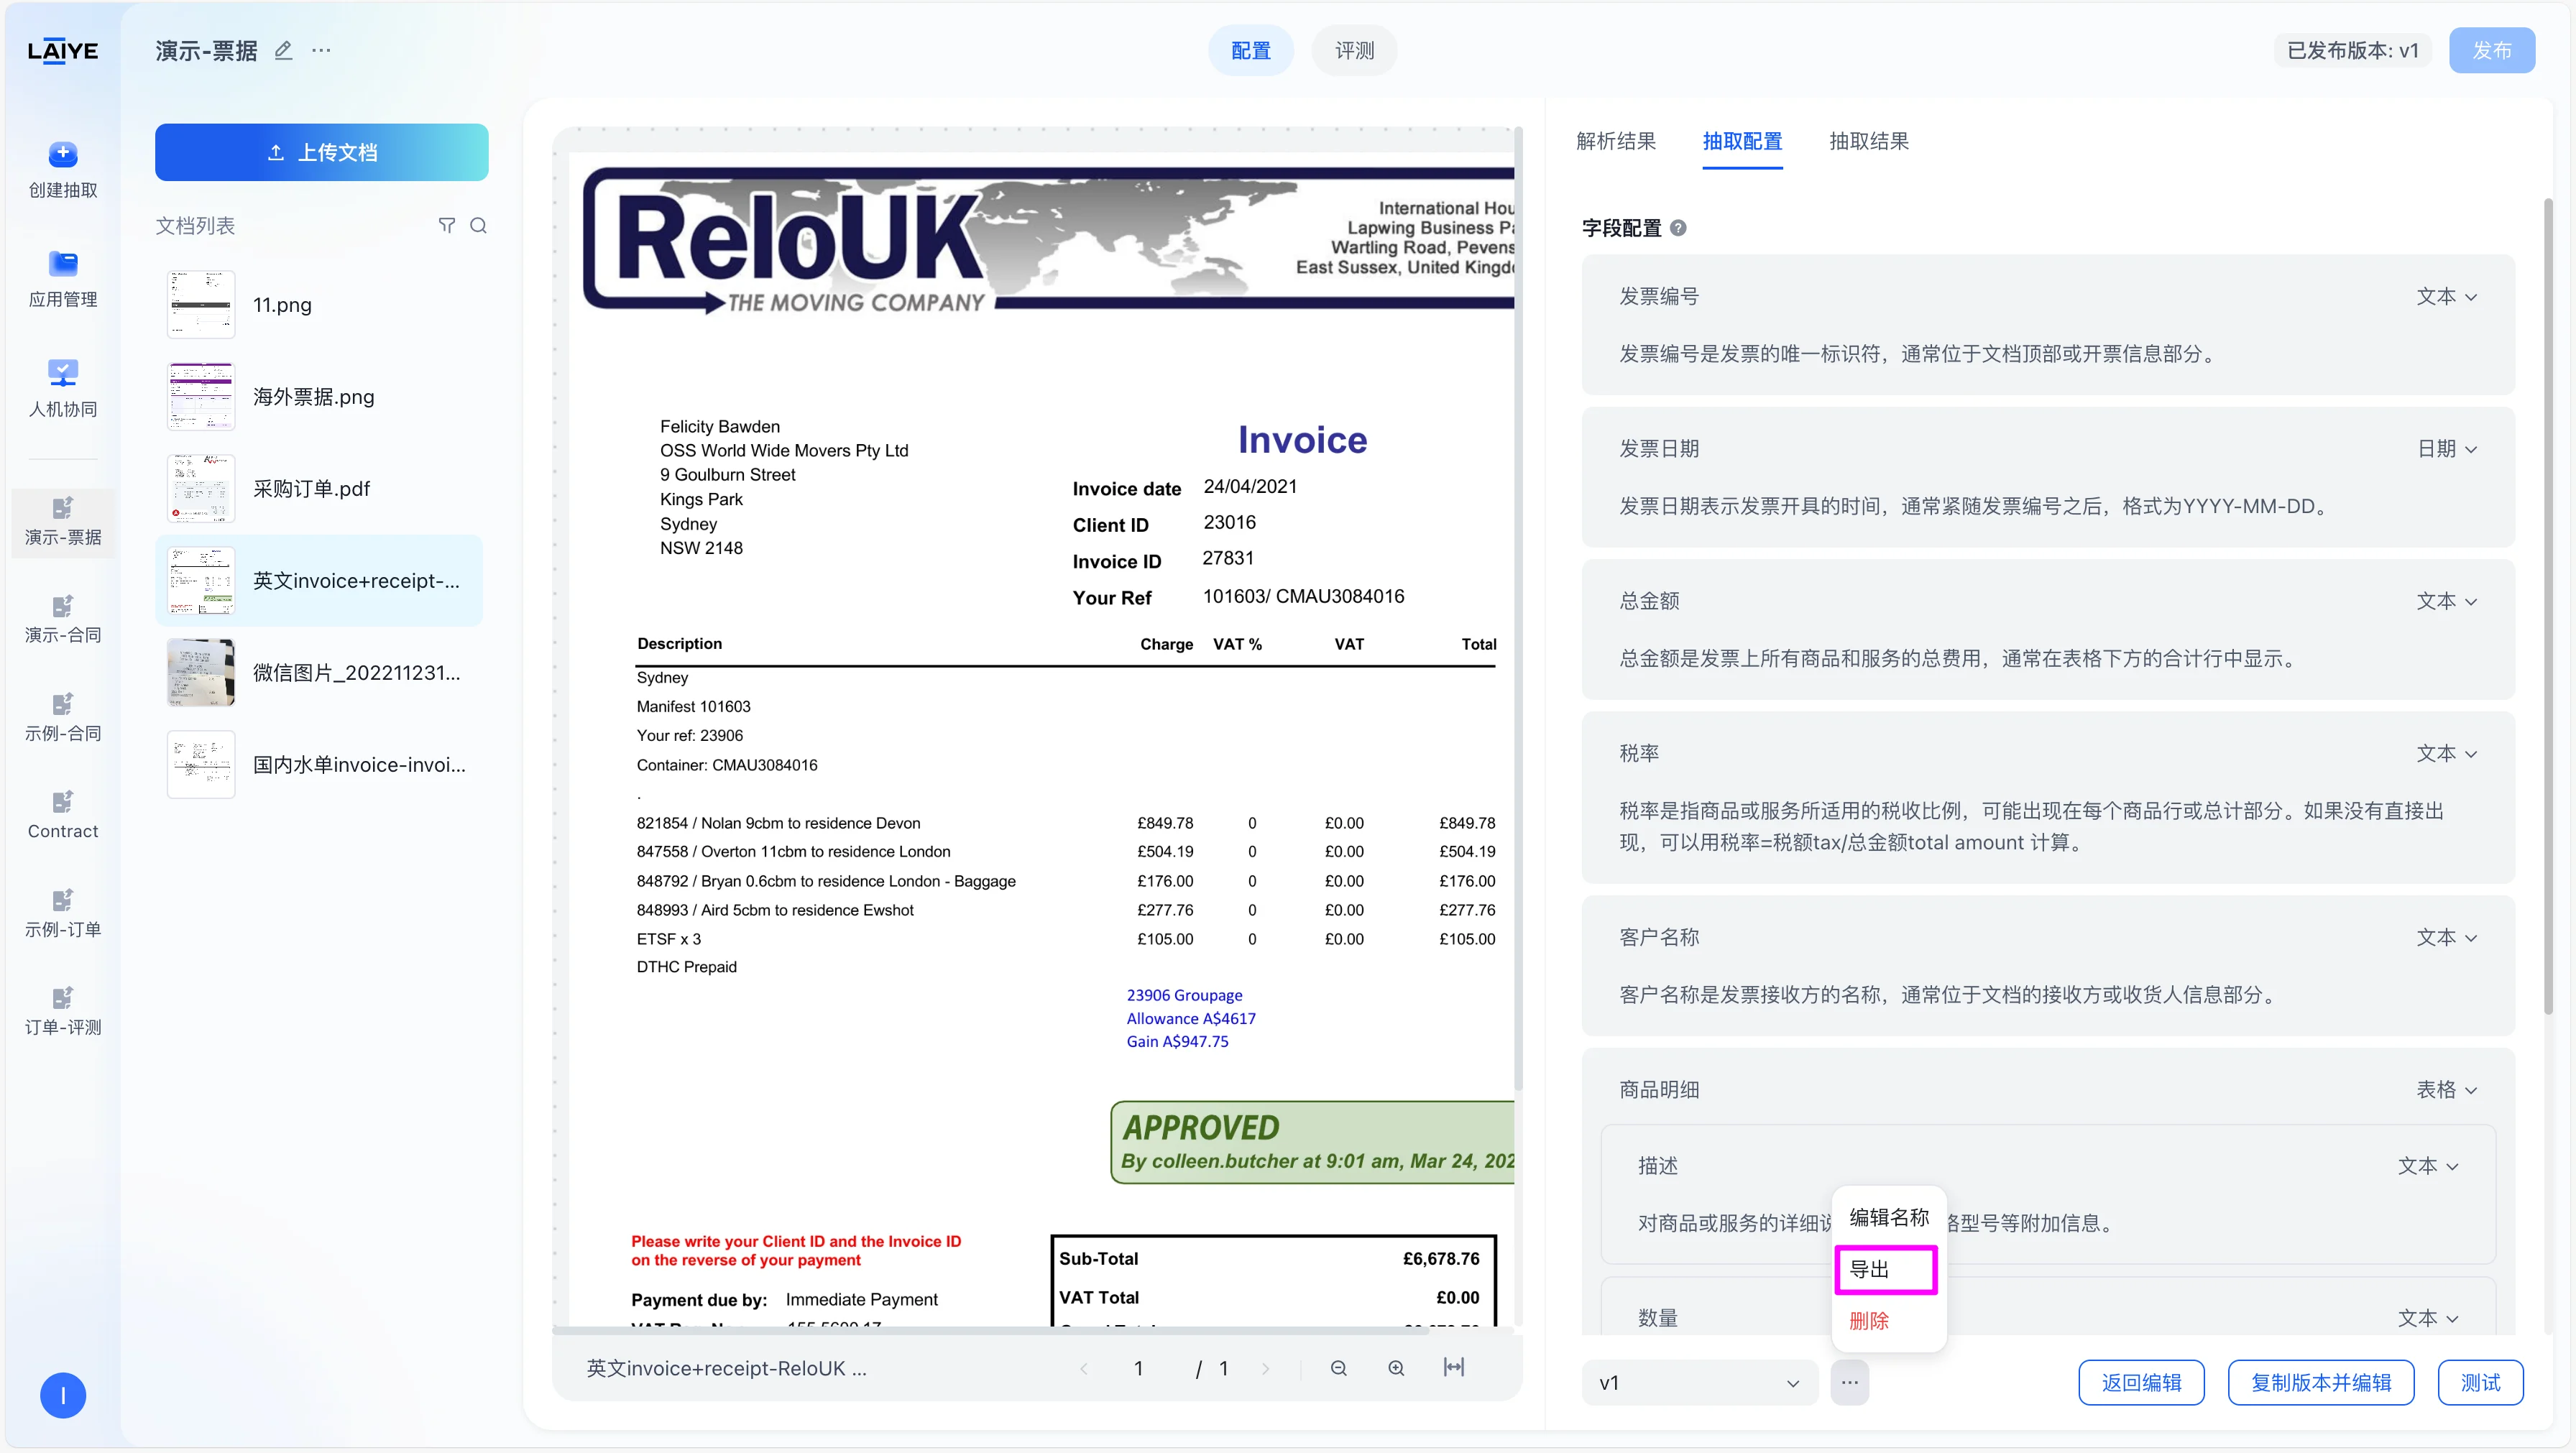Click the version more-options button
This screenshot has height=1453, width=2576.
[x=1849, y=1382]
